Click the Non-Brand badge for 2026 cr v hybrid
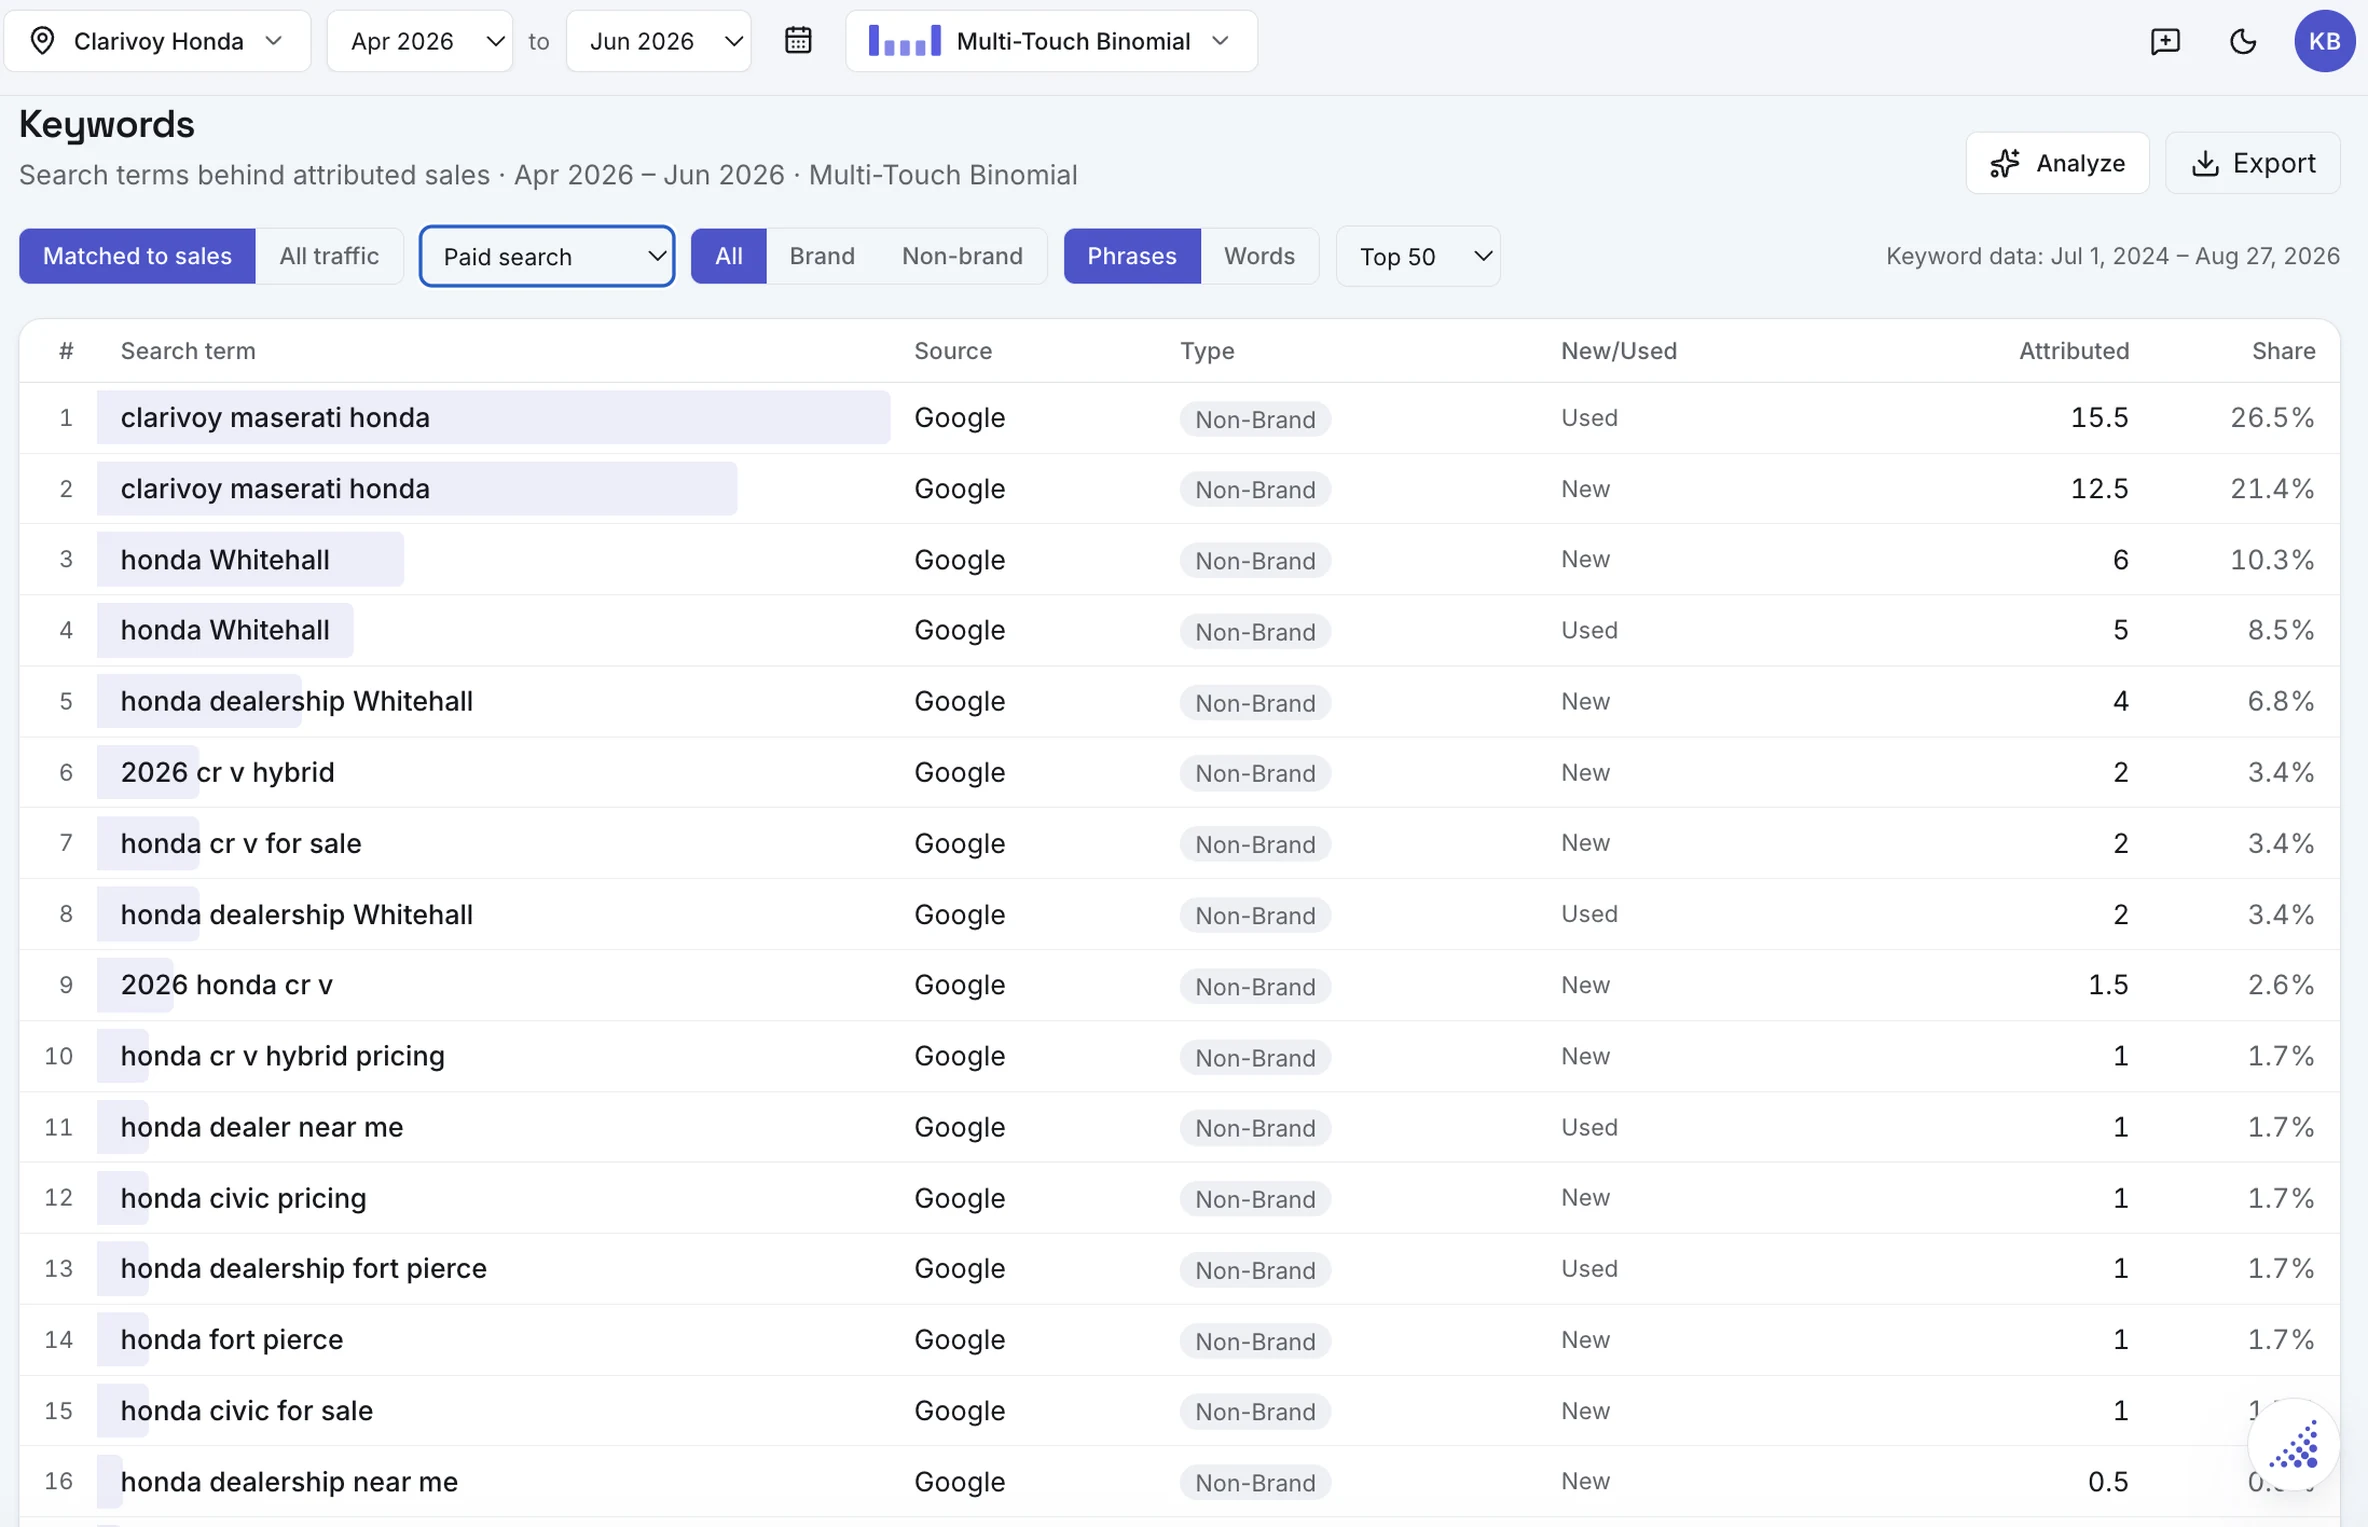The height and width of the screenshot is (1527, 2368). pos(1255,773)
